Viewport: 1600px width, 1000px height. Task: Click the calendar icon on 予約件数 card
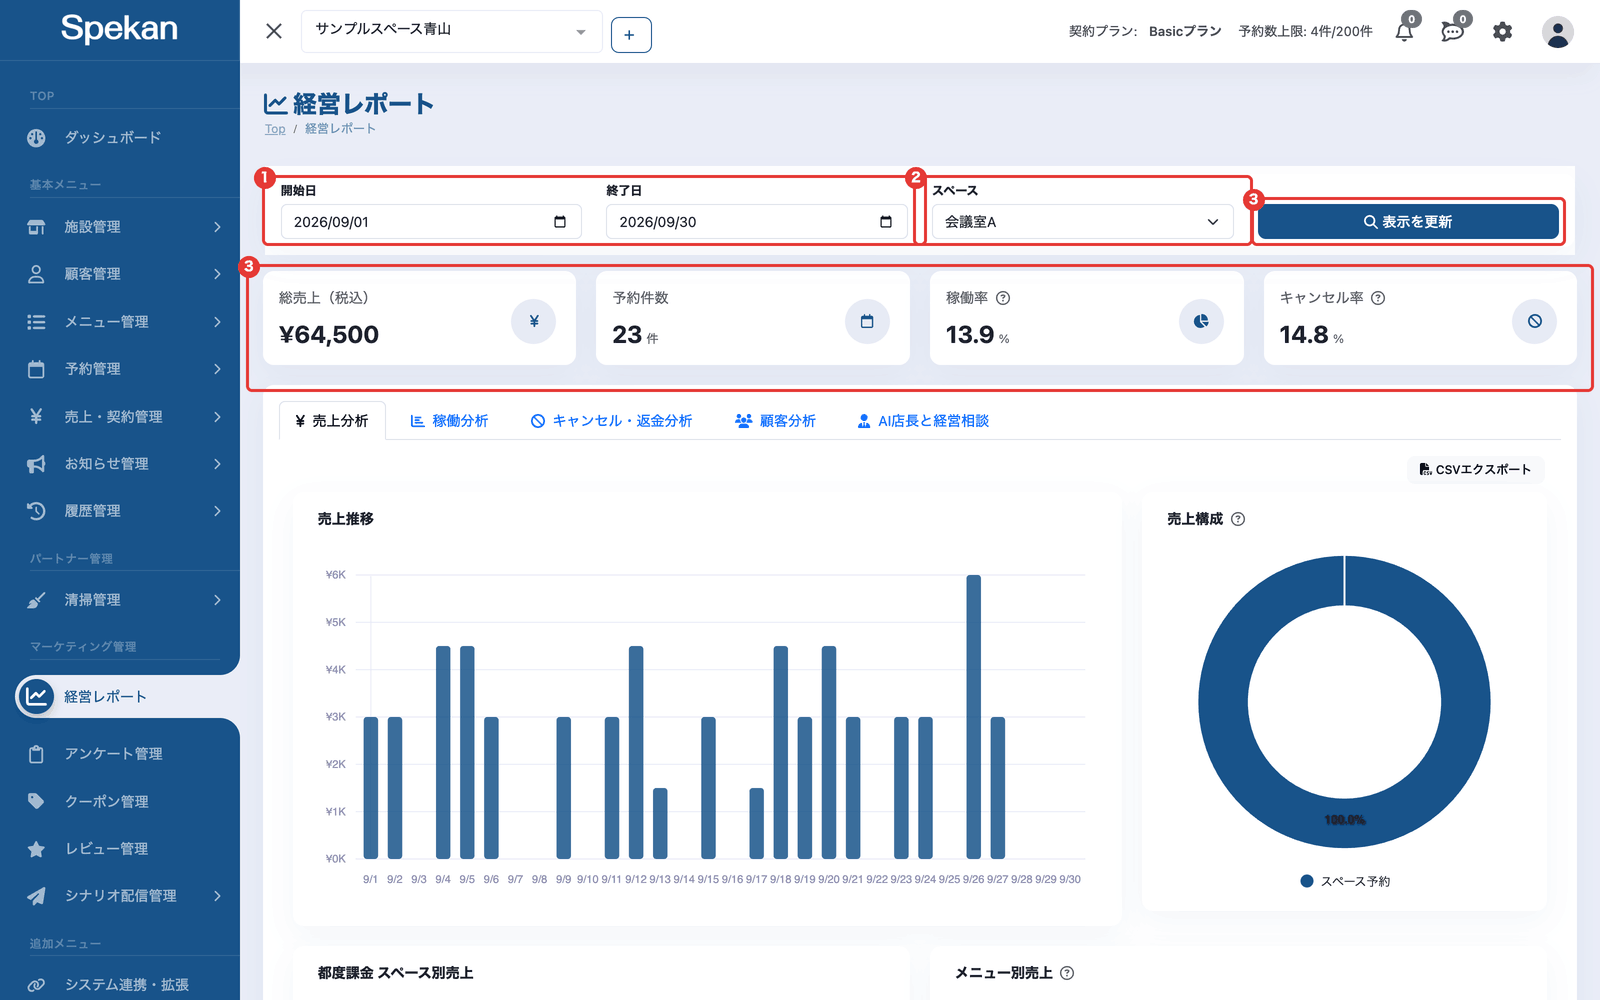point(867,321)
